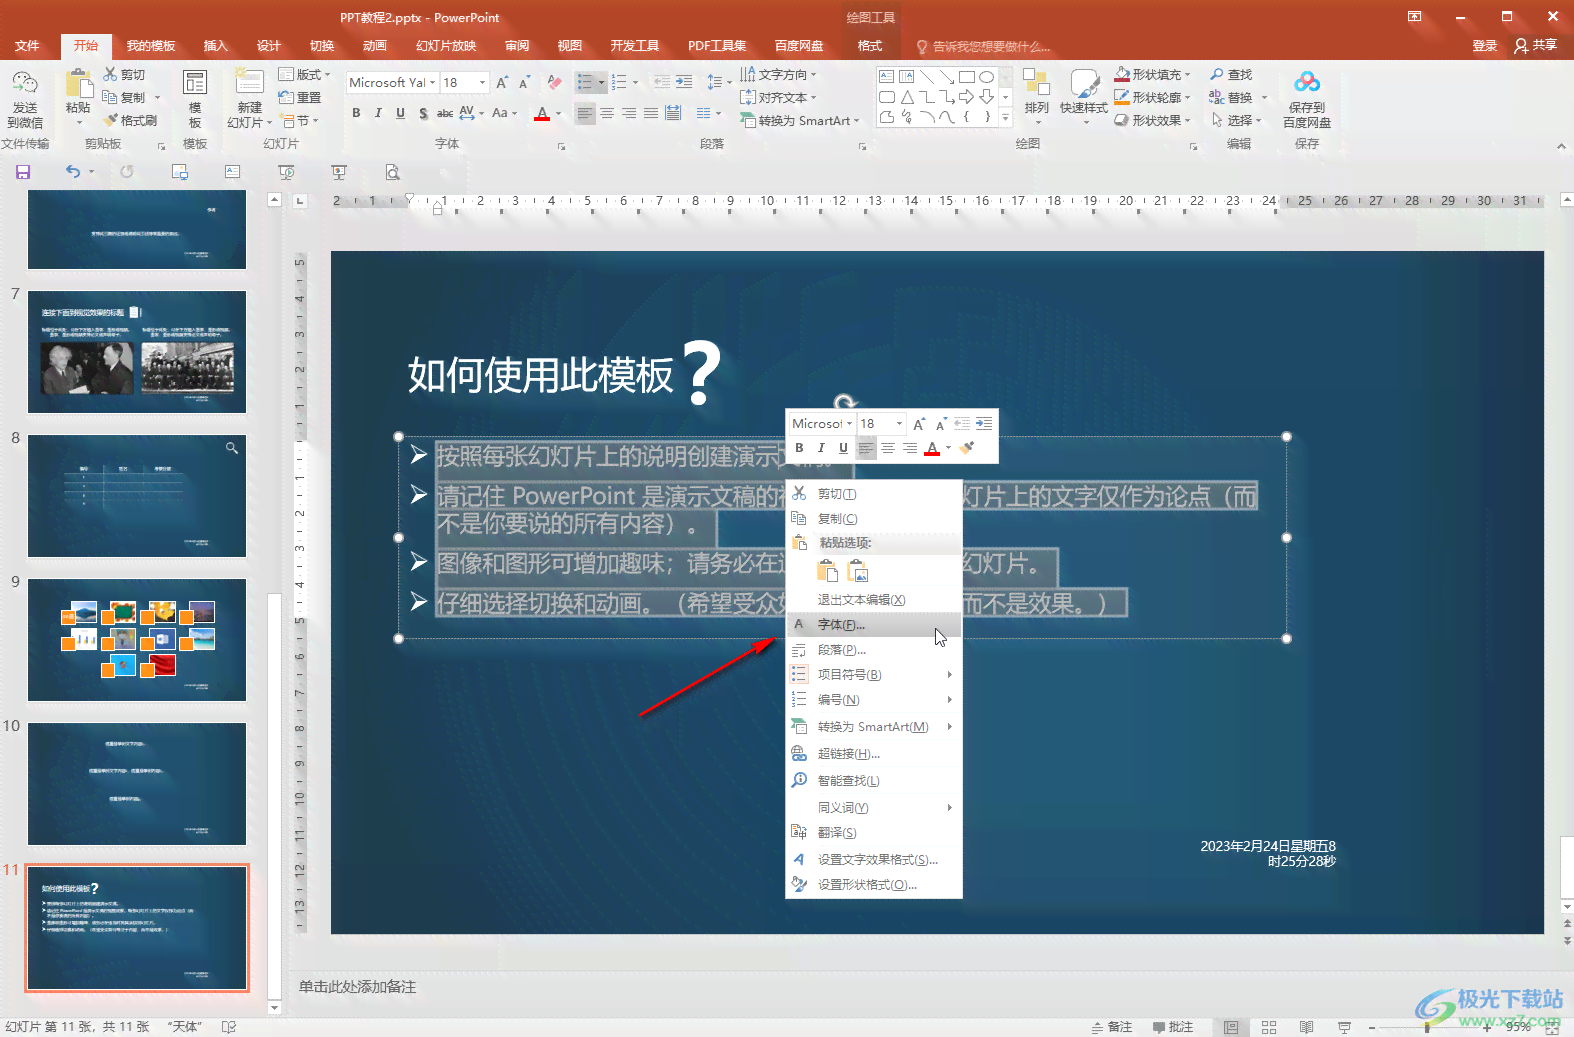The width and height of the screenshot is (1574, 1037).
Task: Select the triangle shape in shapes gallery
Action: [x=907, y=97]
